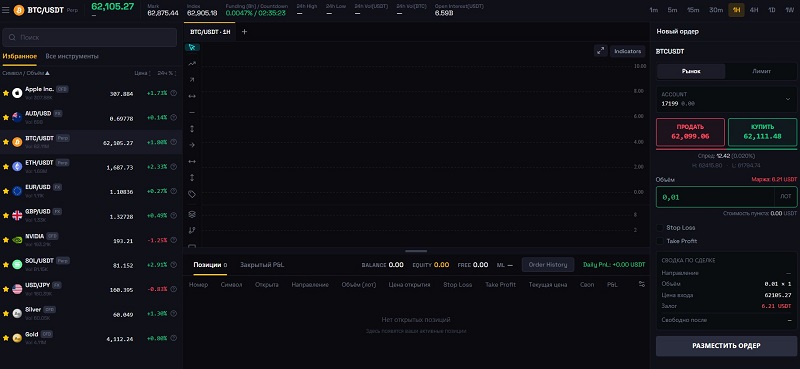Click the Поиск search field

click(x=90, y=37)
